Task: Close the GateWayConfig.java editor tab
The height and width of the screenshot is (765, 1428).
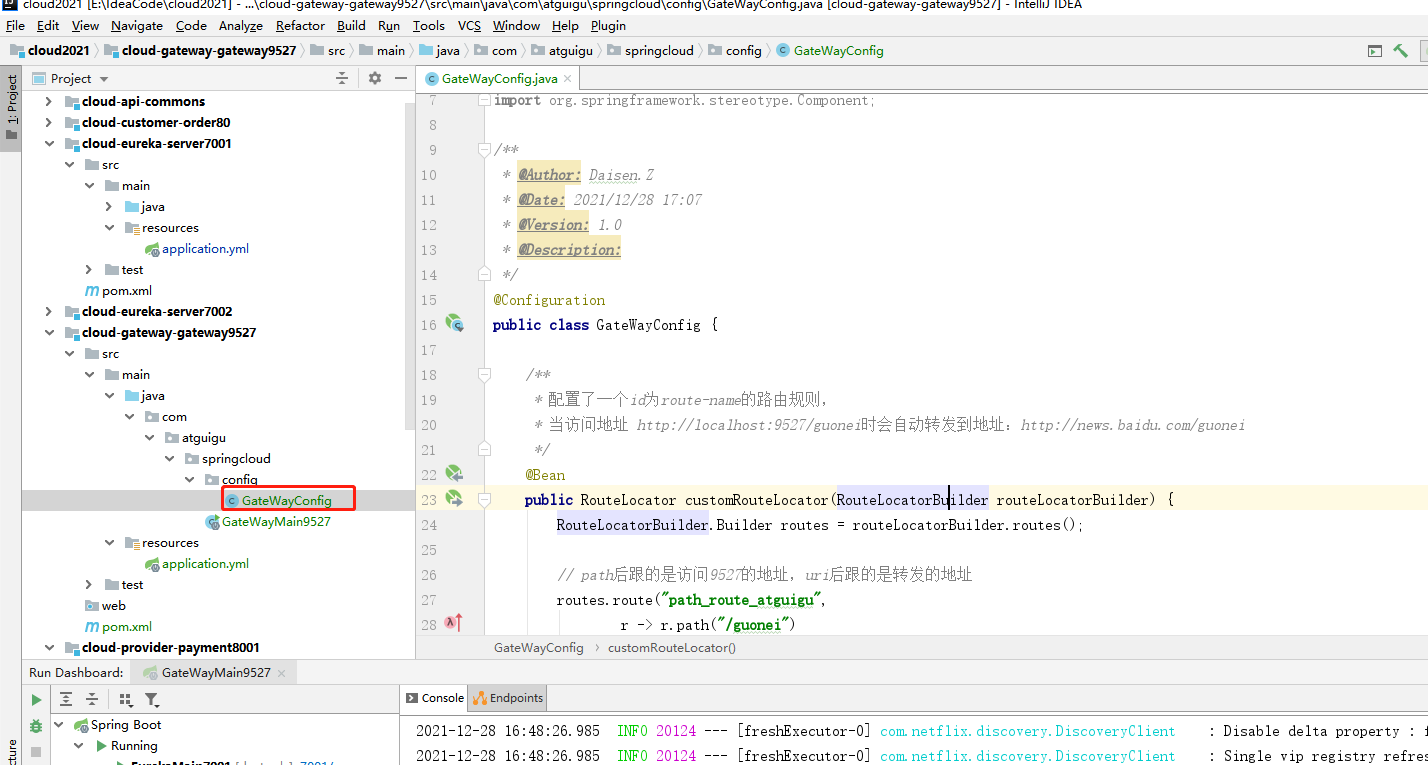Action: click(568, 78)
